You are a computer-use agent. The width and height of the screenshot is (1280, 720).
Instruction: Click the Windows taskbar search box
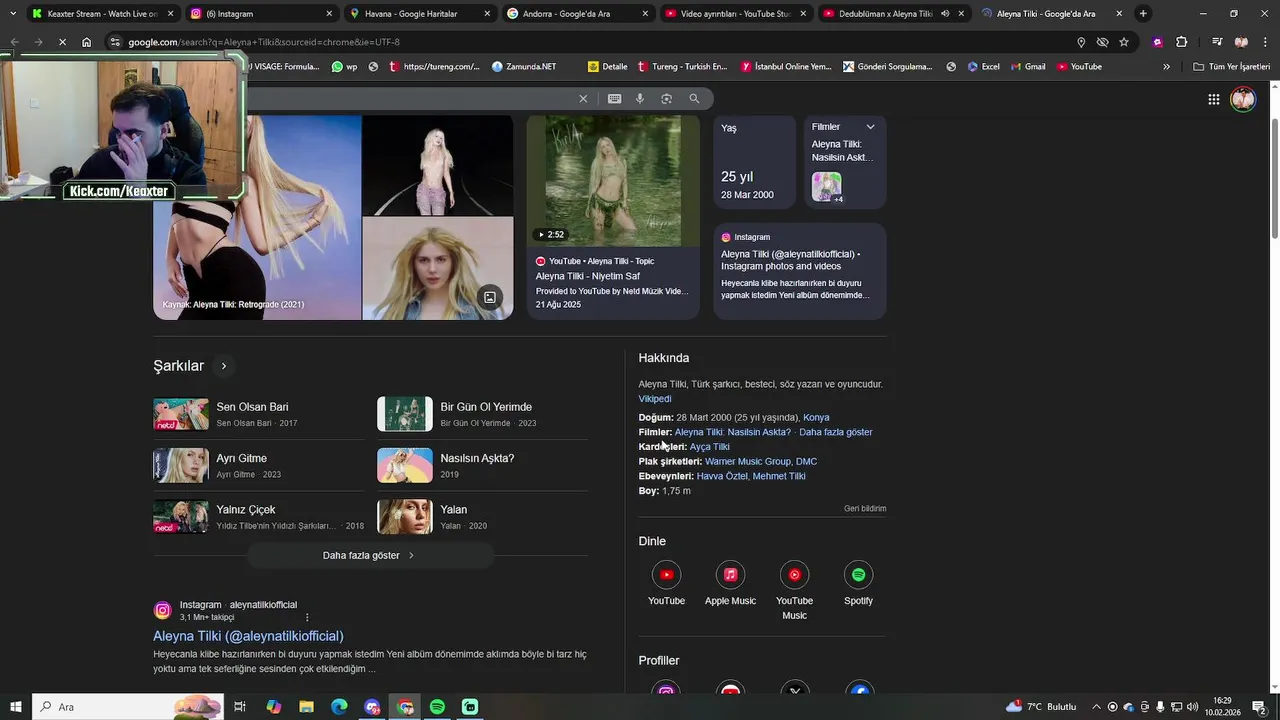tap(128, 707)
